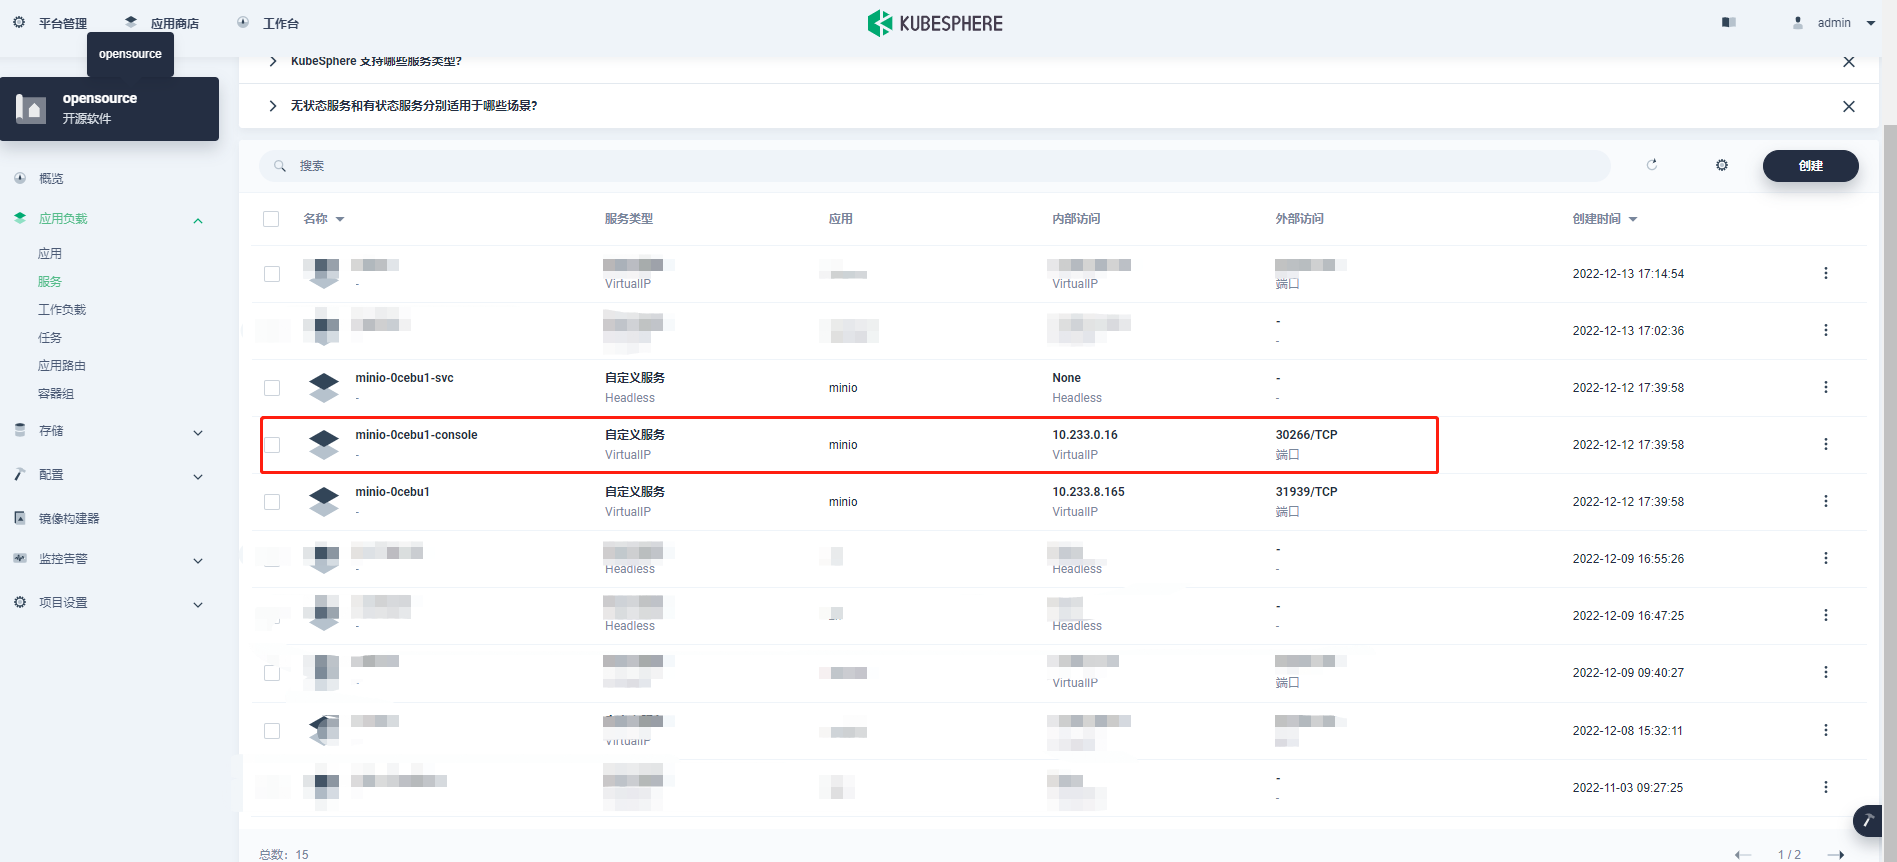
Task: Click the 30266/TCP external access value
Action: [1306, 435]
